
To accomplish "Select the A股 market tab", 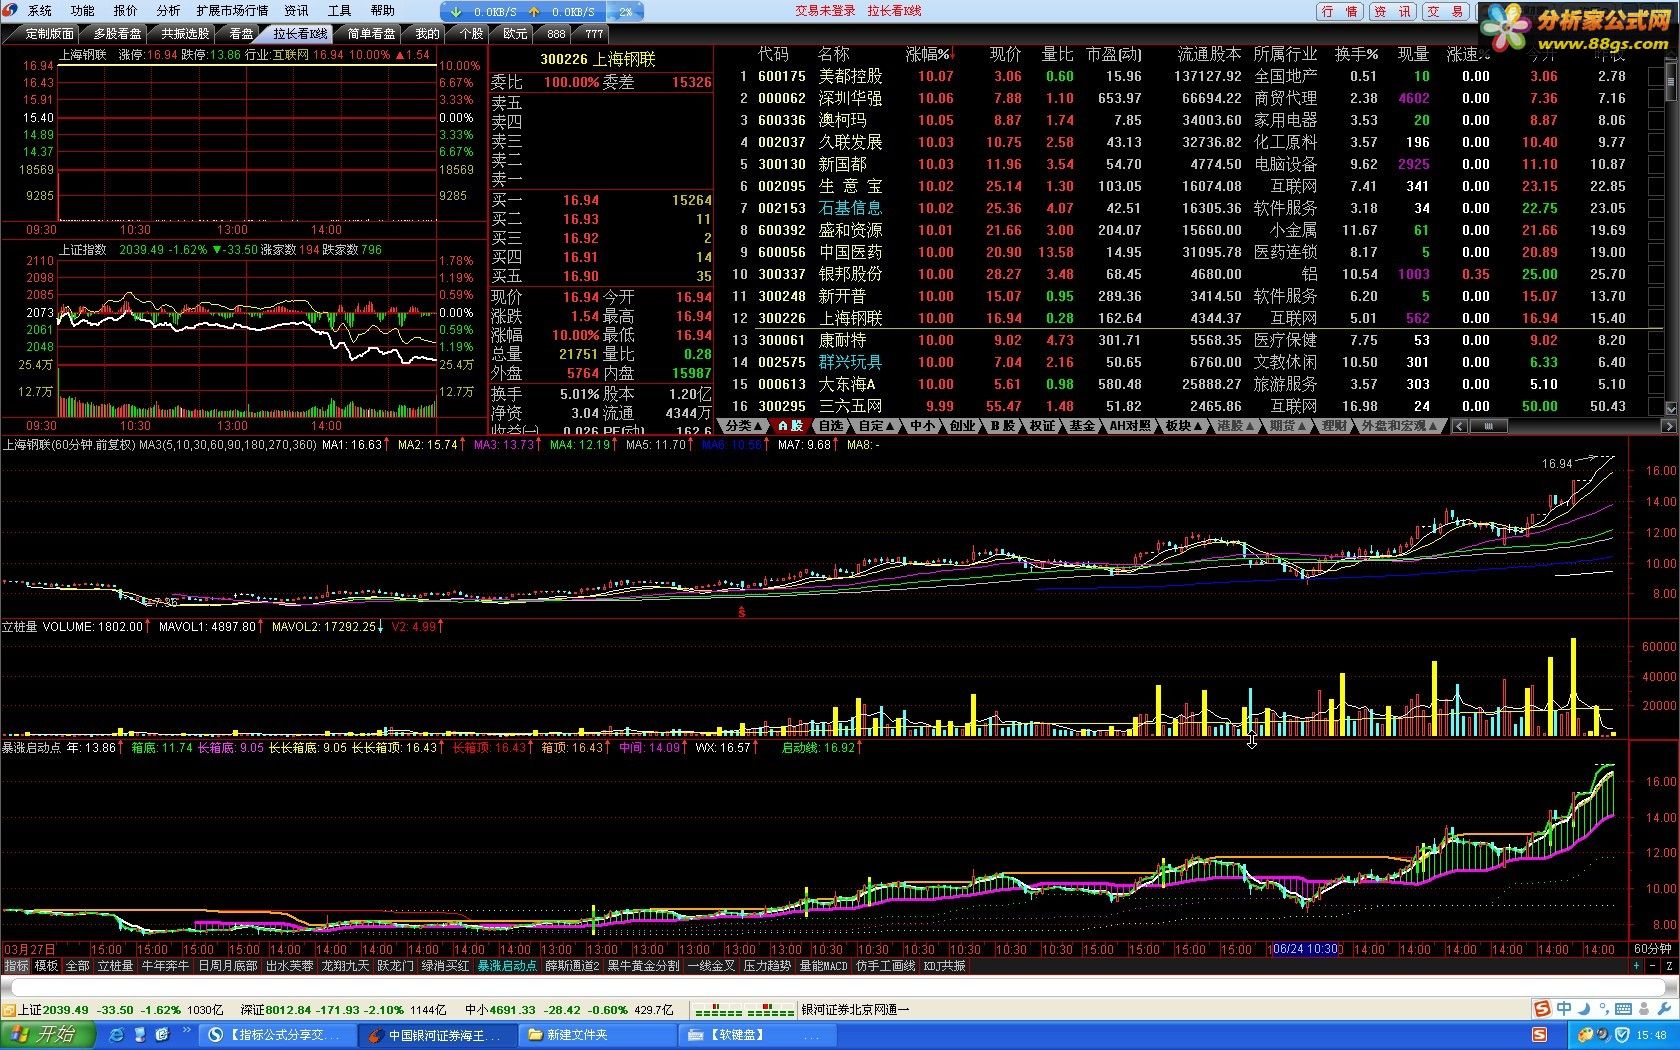I will coord(790,426).
